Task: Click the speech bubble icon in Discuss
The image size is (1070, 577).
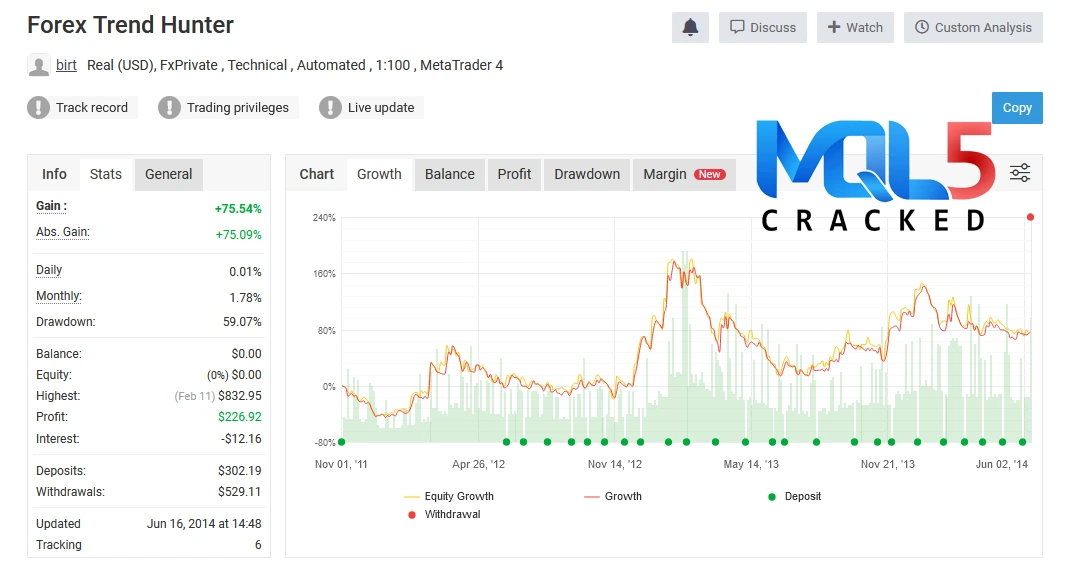Action: tap(737, 27)
